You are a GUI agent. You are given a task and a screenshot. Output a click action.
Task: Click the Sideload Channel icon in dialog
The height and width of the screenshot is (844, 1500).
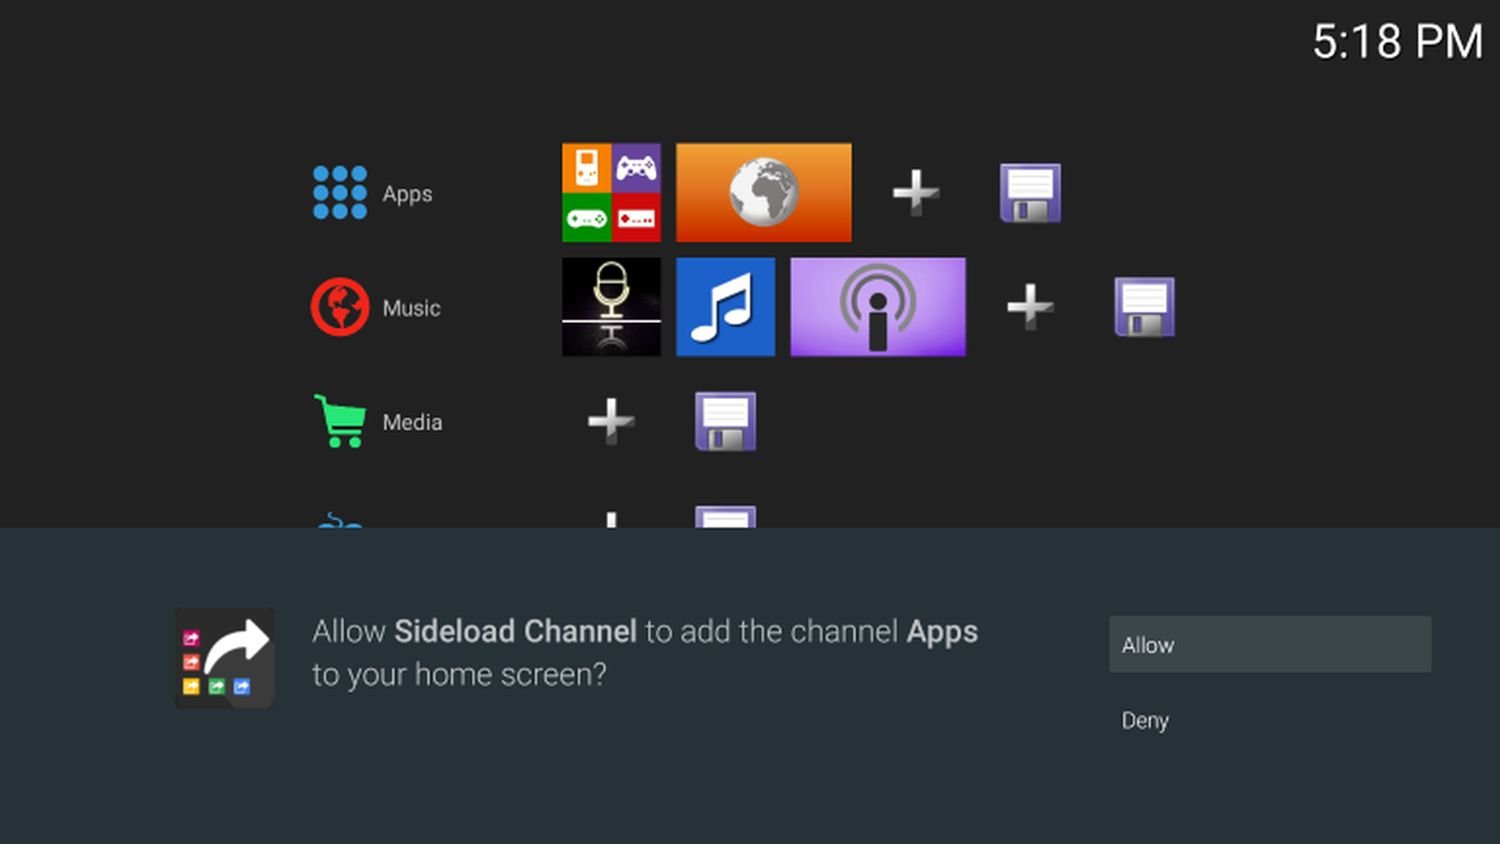[x=225, y=658]
